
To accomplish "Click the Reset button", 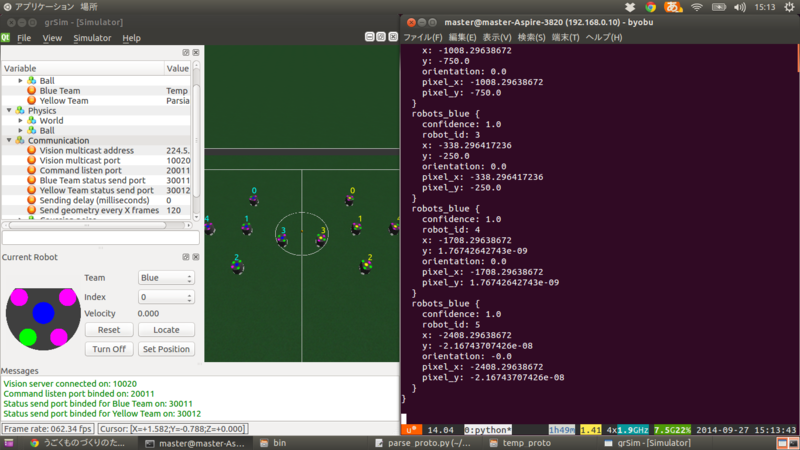I will 109,330.
